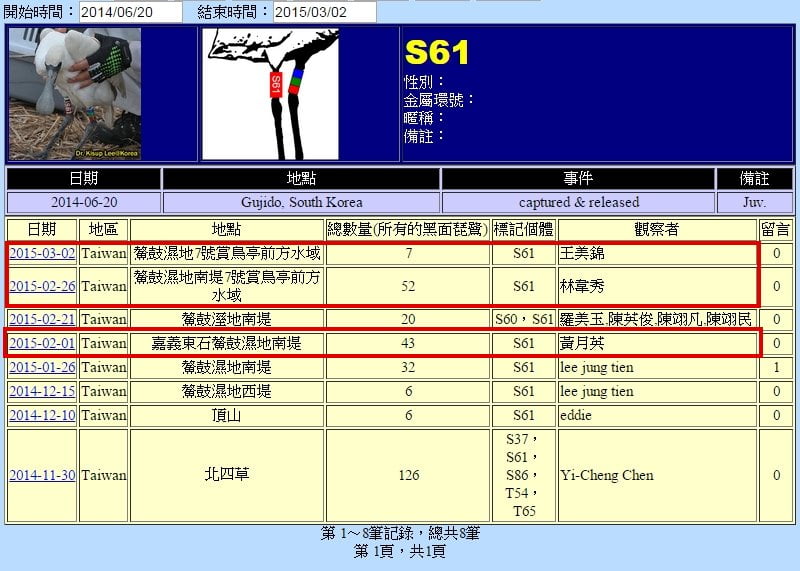This screenshot has width=800, height=571.
Task: Open the 2015-02-21 sighting record link
Action: (42, 319)
